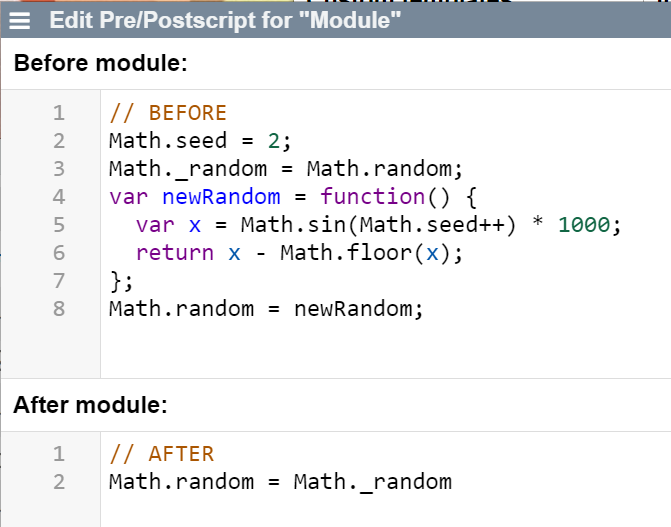671x527 pixels.
Task: Click line number 1 in Before module gutter
Action: tap(59, 112)
